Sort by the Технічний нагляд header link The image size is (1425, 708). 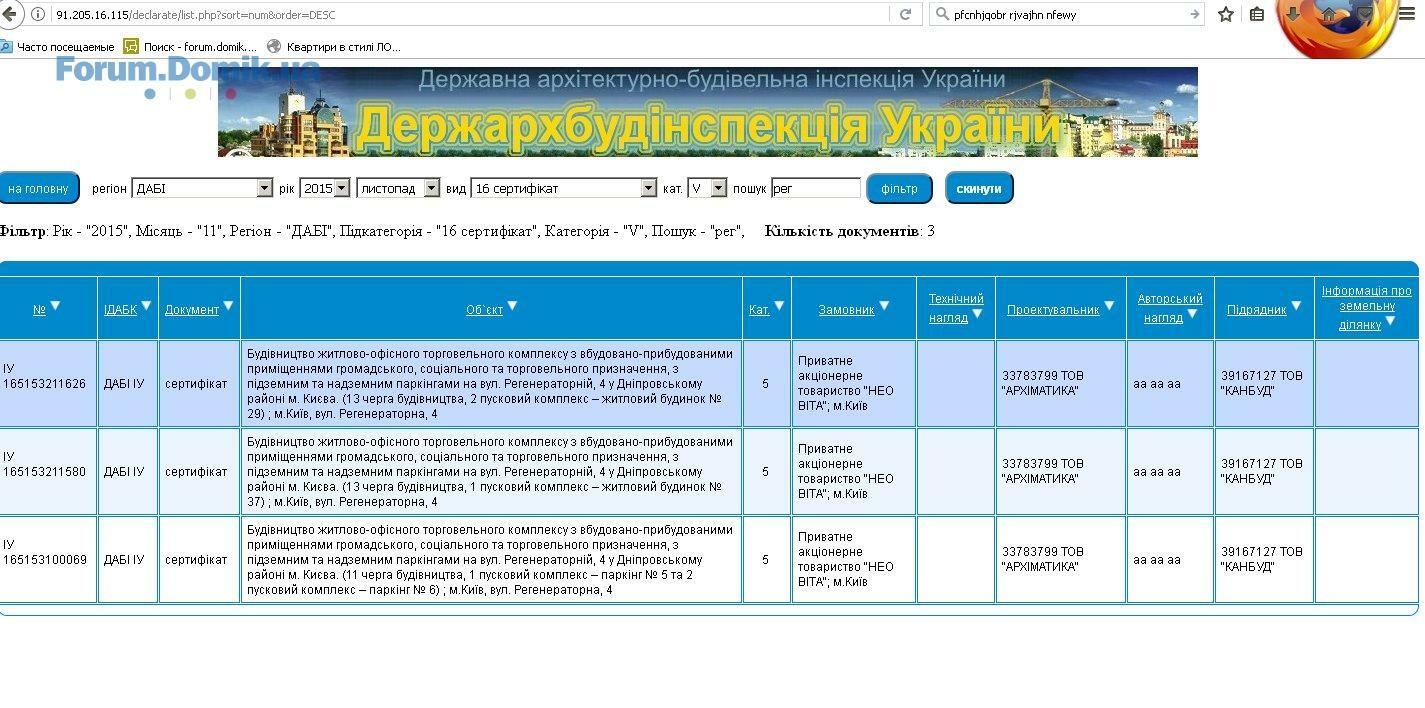[x=956, y=308]
